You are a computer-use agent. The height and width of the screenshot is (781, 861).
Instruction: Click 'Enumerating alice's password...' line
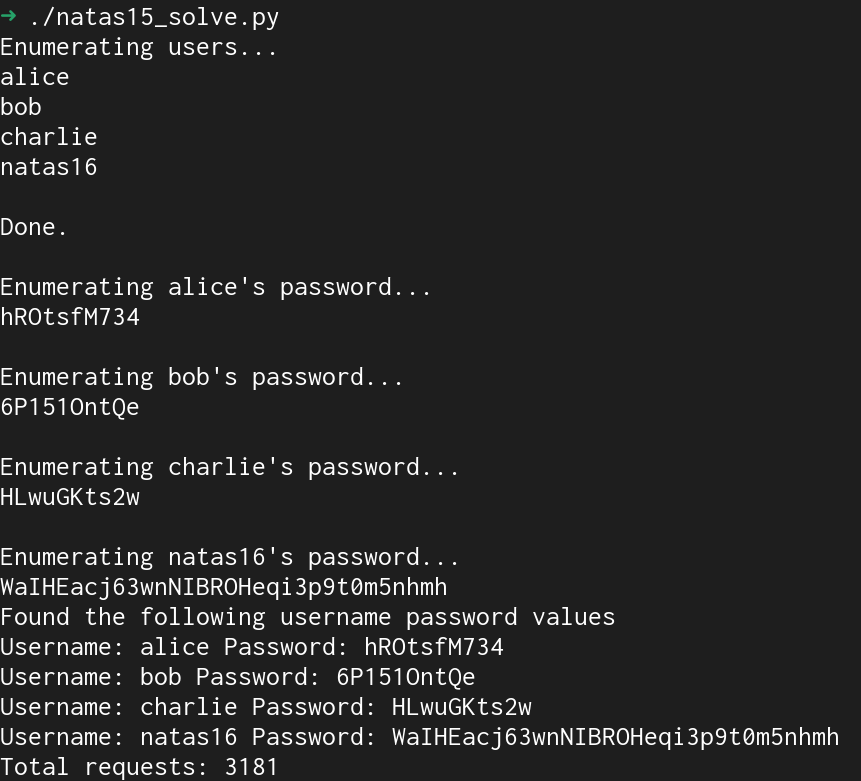coord(215,288)
